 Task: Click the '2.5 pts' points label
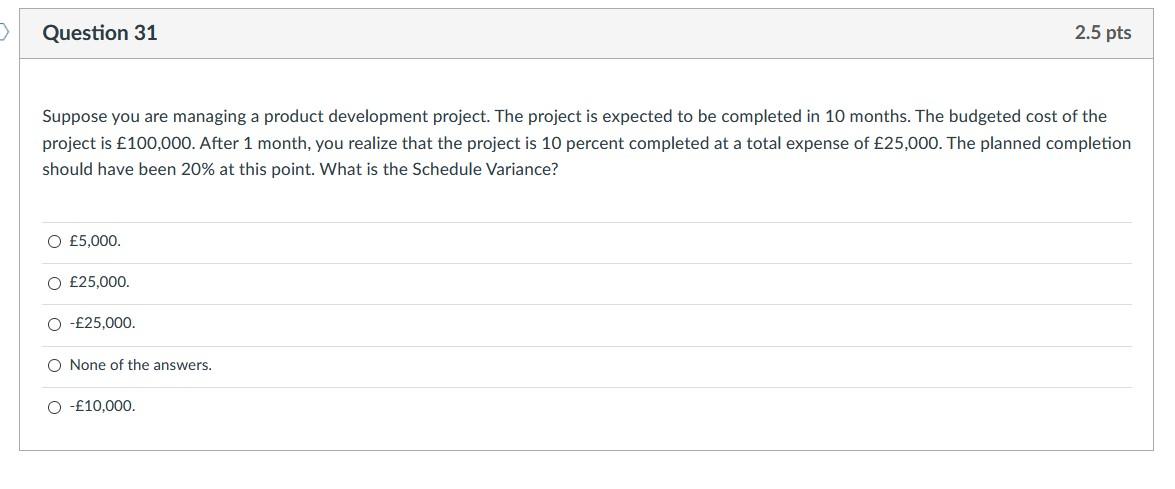pyautogui.click(x=1103, y=33)
